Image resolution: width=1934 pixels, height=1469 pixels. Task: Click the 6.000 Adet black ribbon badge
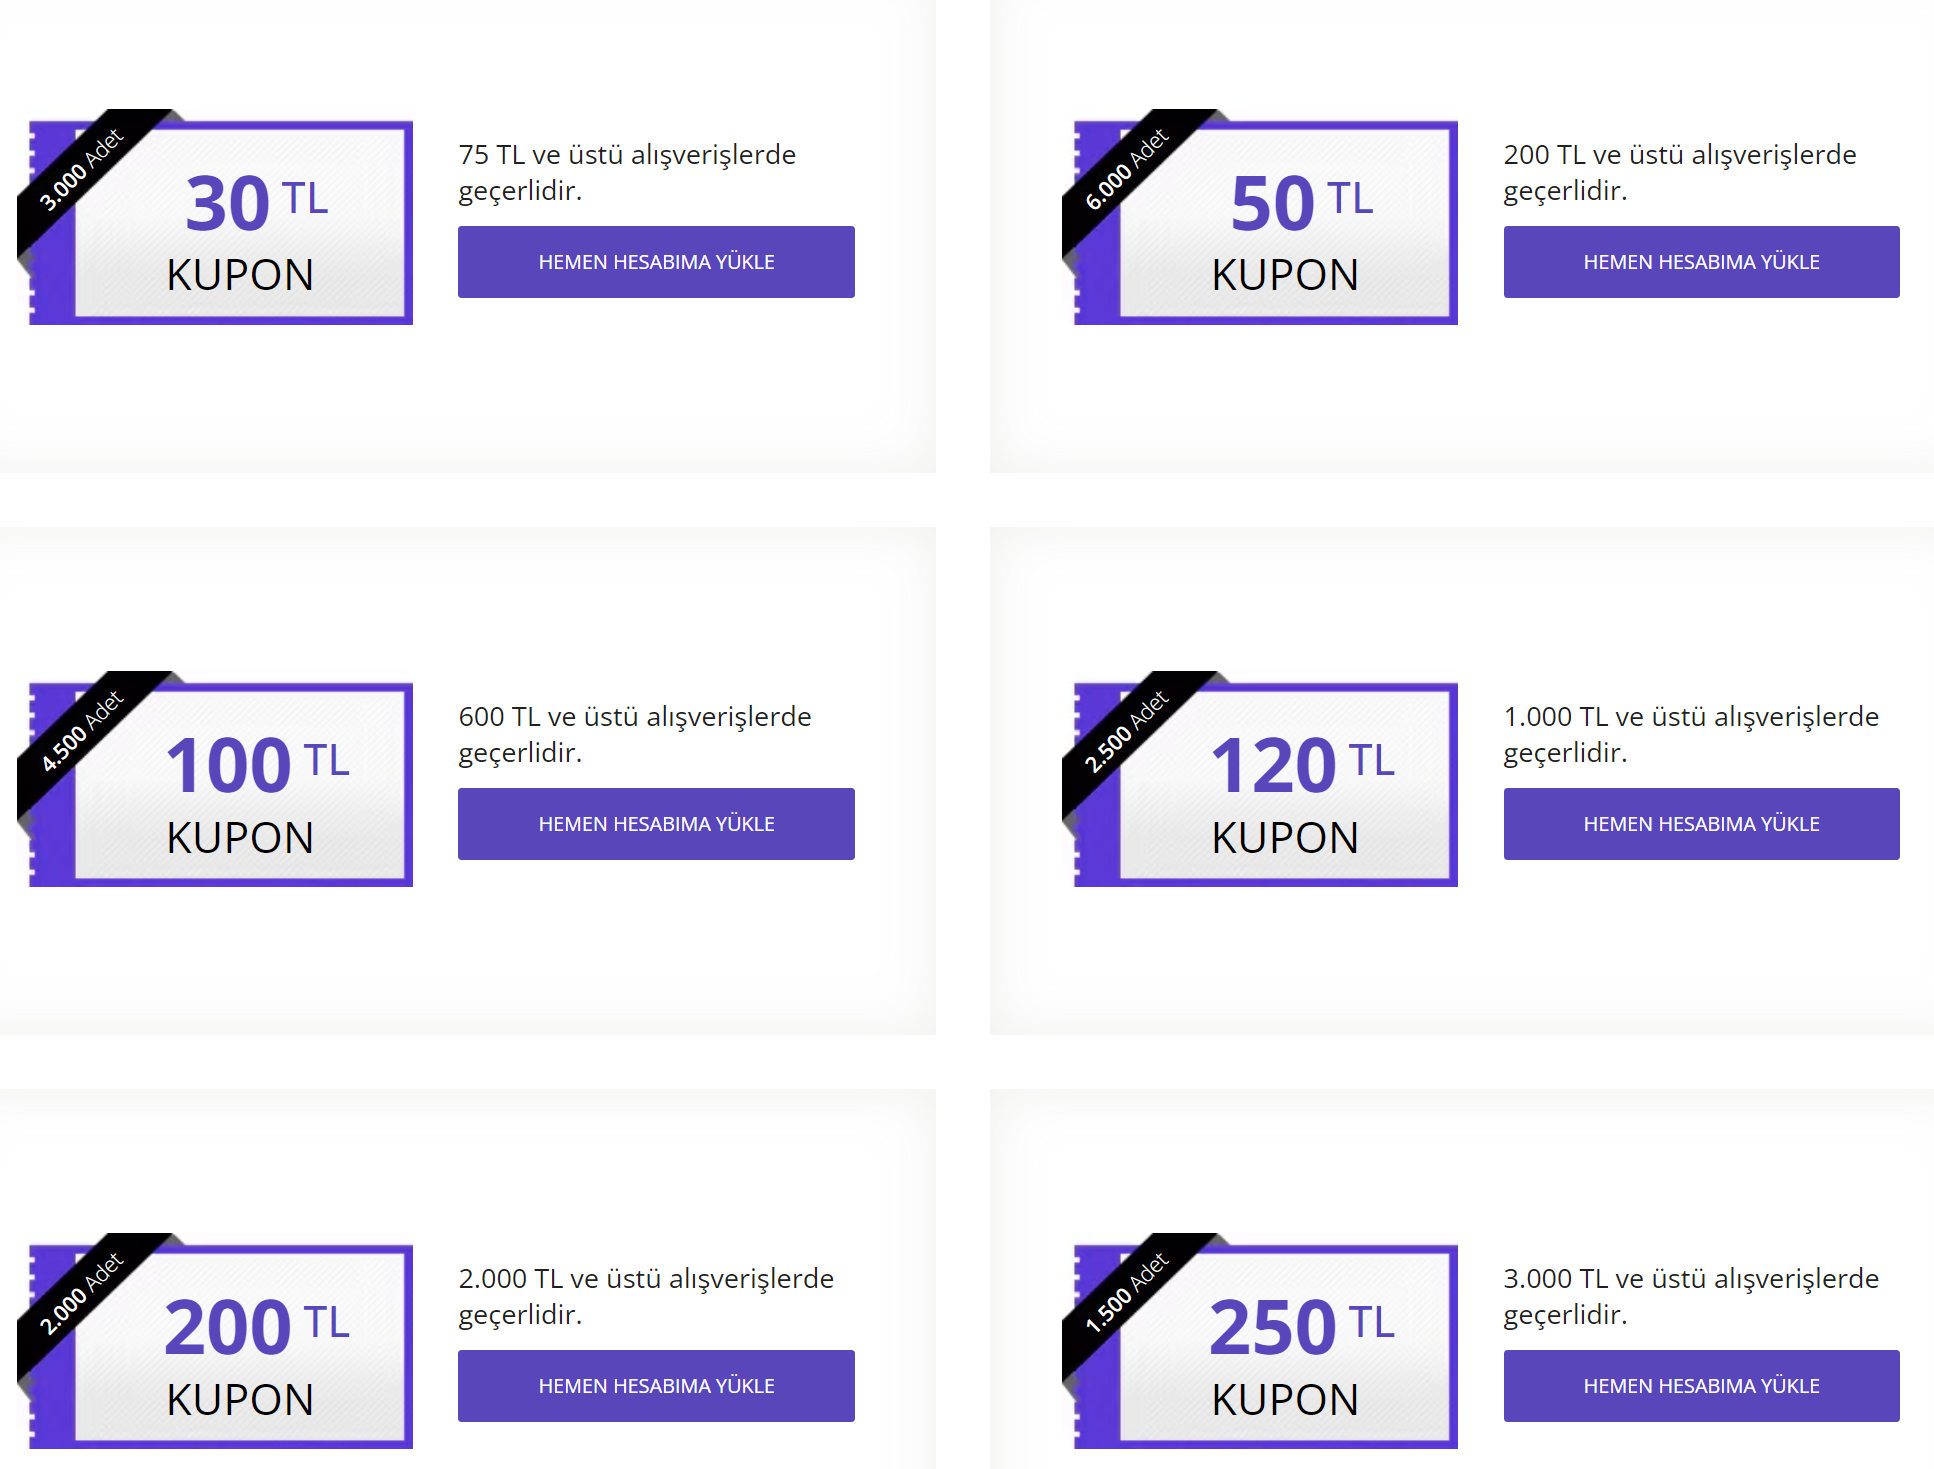(x=1126, y=170)
